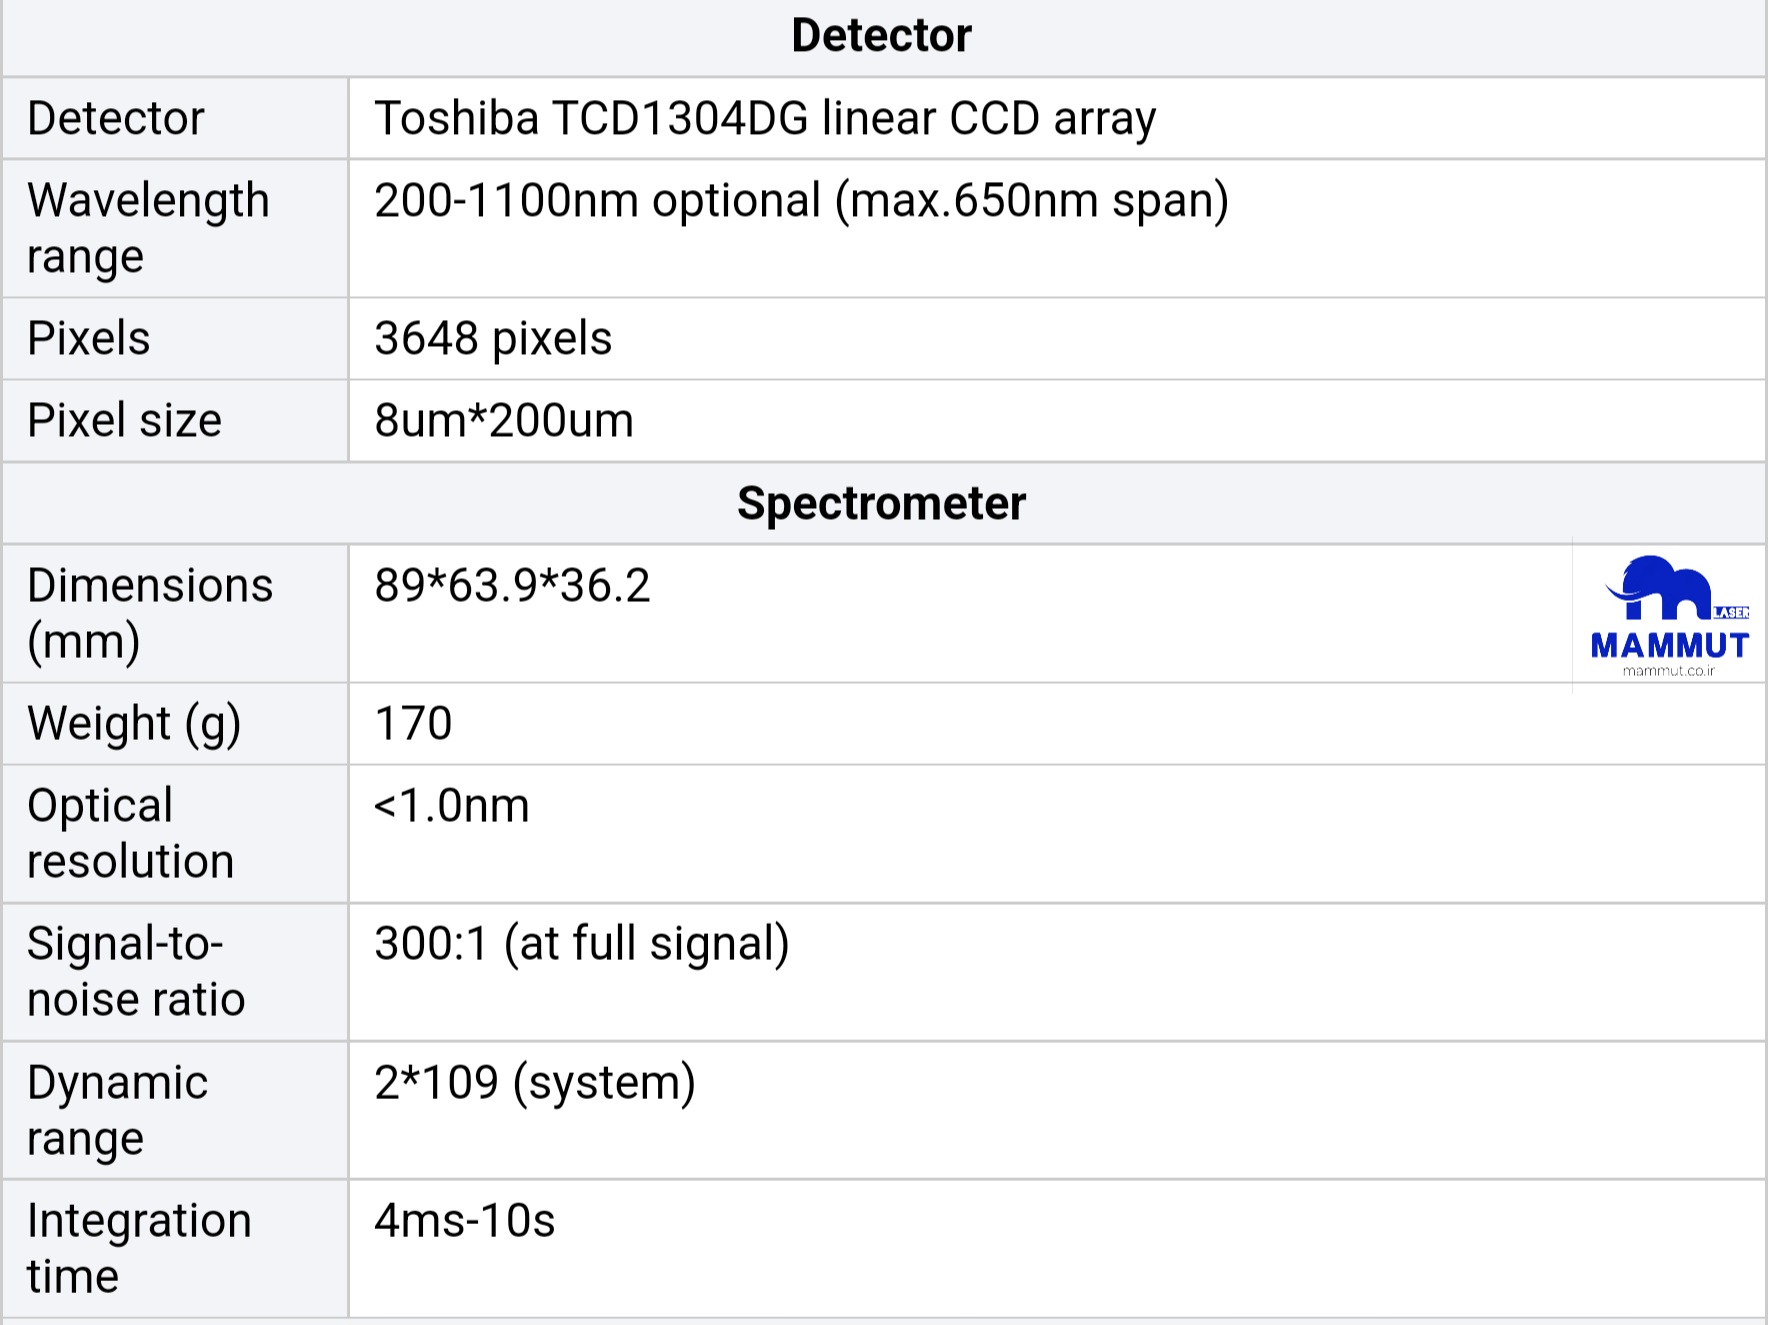Click the Optical resolution label

[x=130, y=833]
